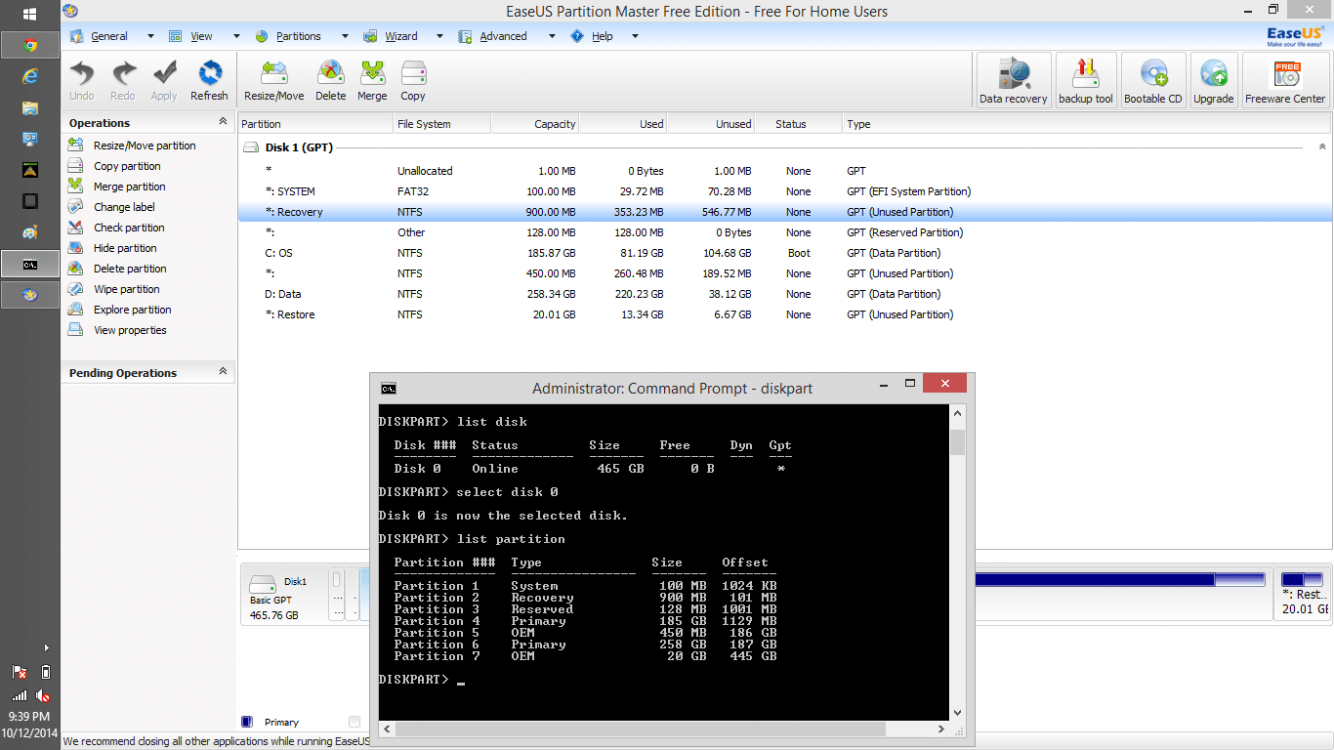Sort by the Type column header
The height and width of the screenshot is (750, 1334).
(x=1087, y=124)
